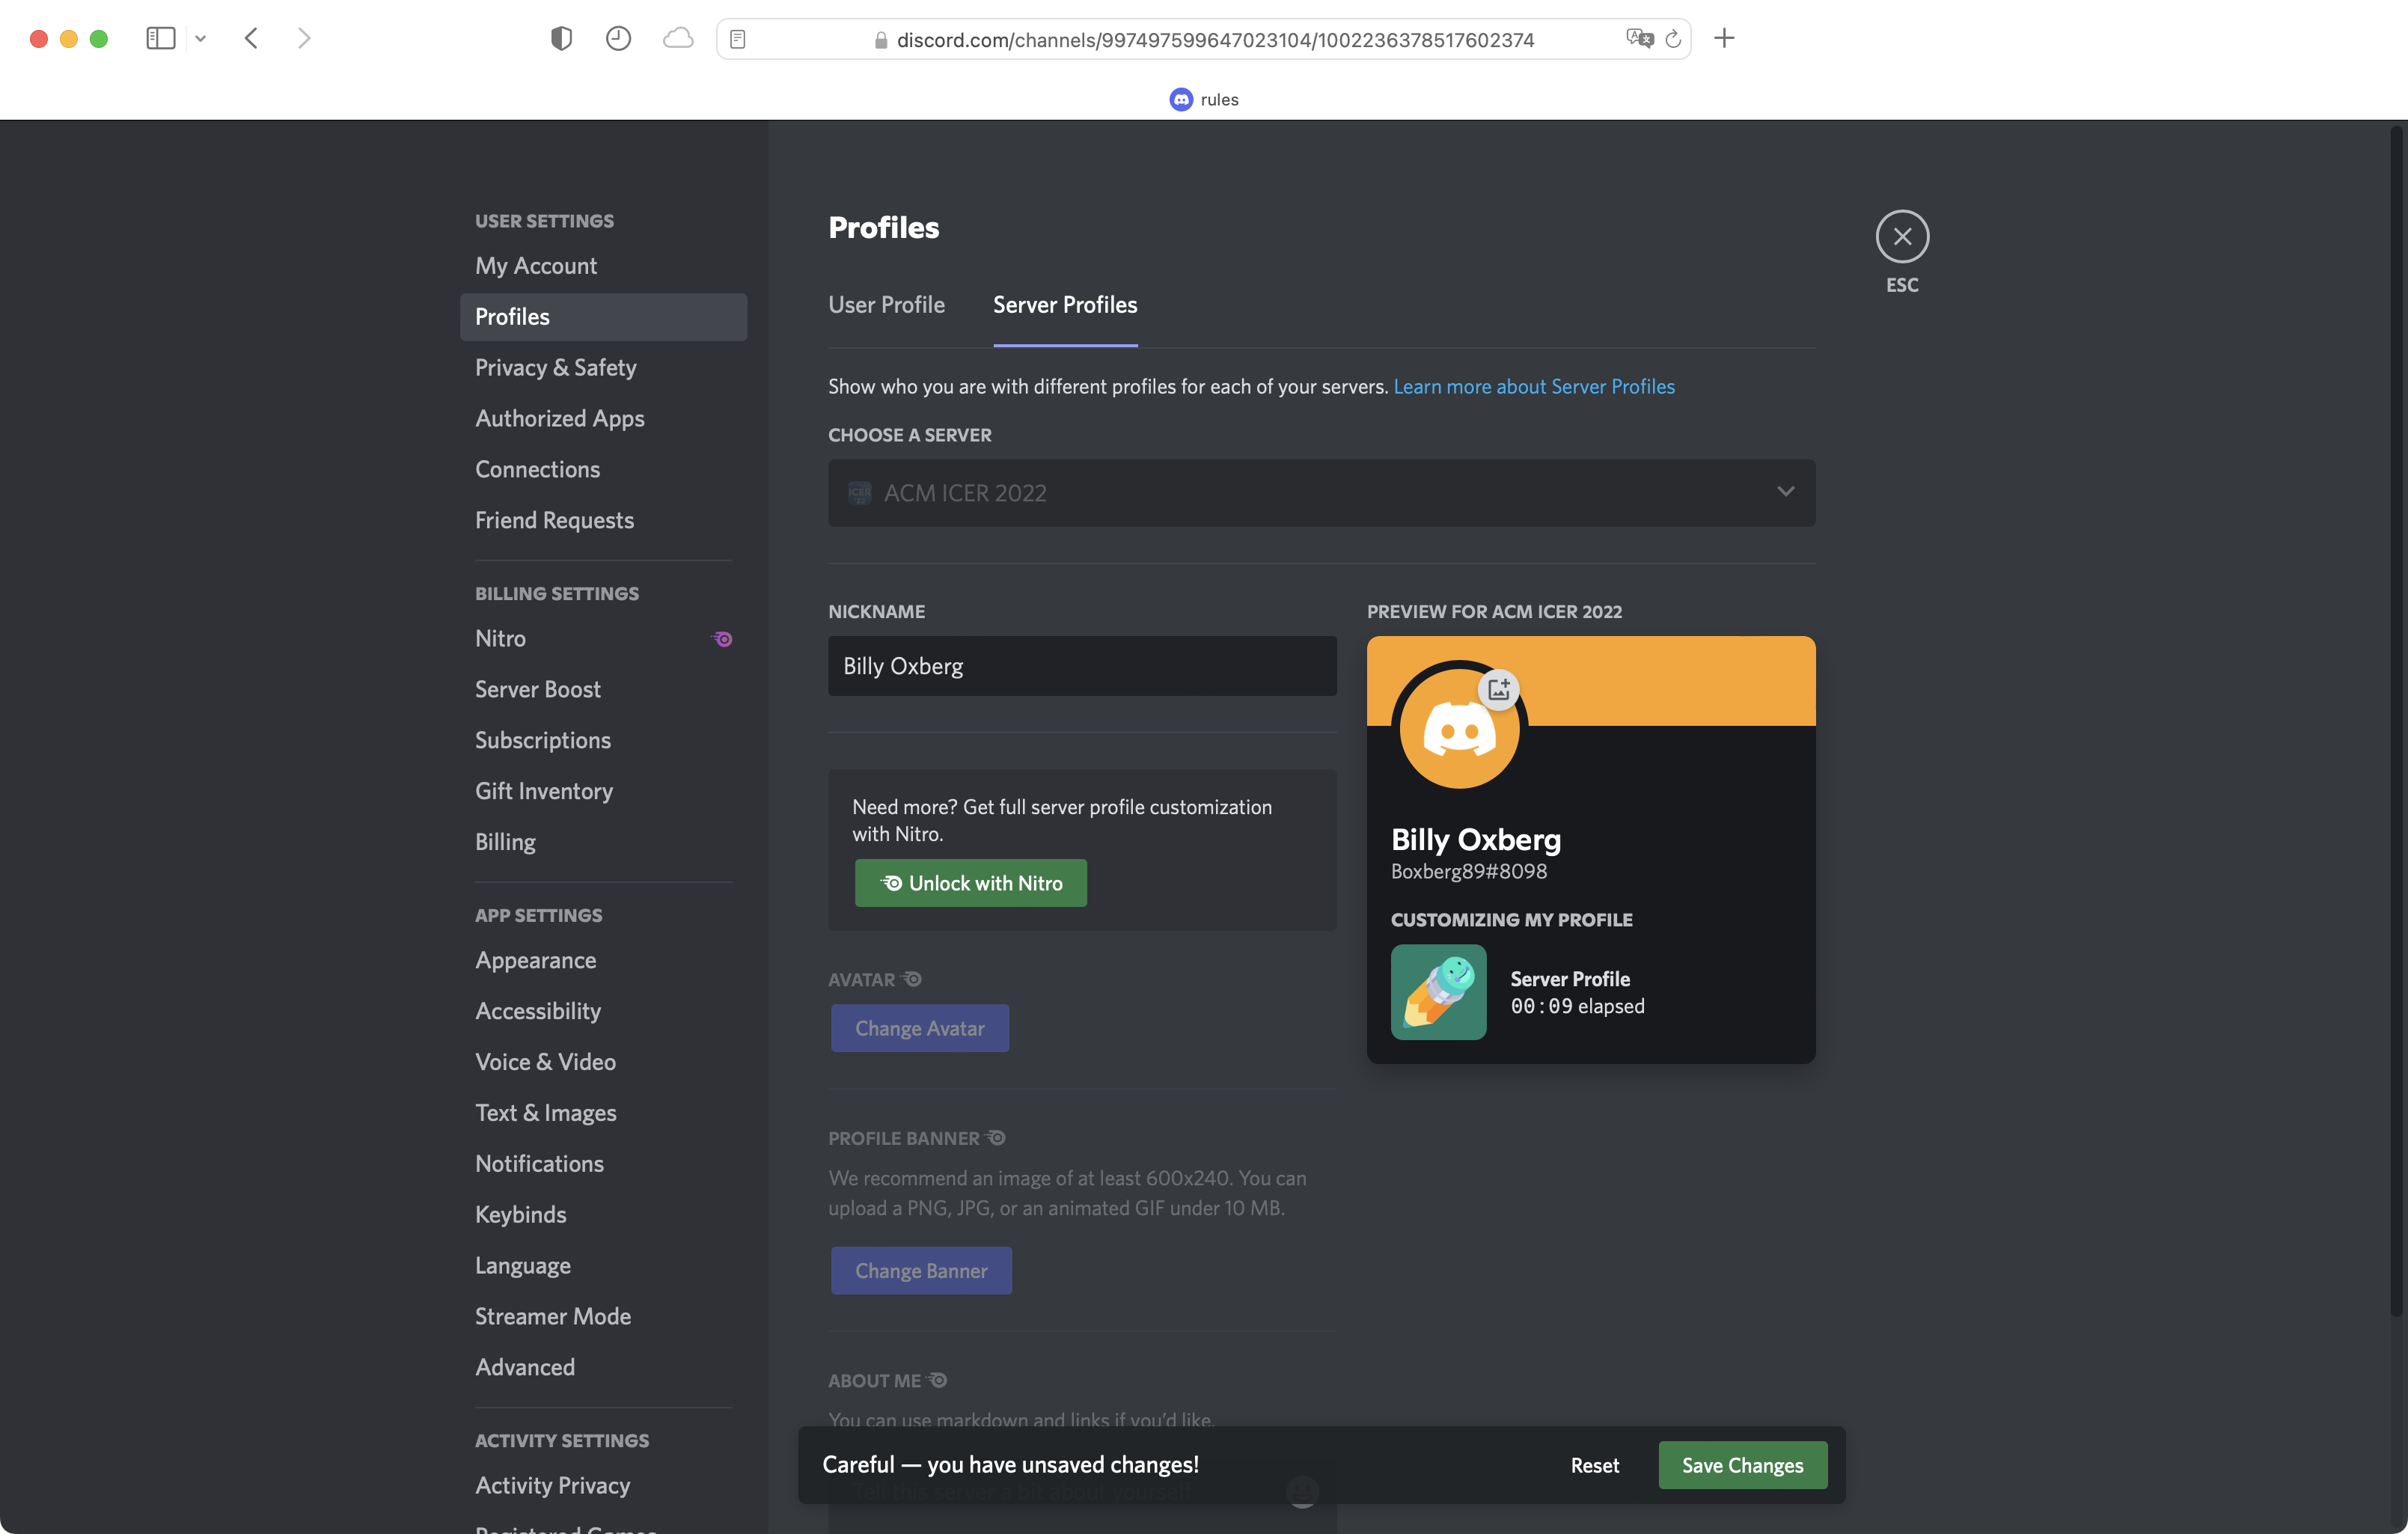Go back with the Safari back arrow
Viewport: 2408px width, 1534px height.
pyautogui.click(x=251, y=38)
